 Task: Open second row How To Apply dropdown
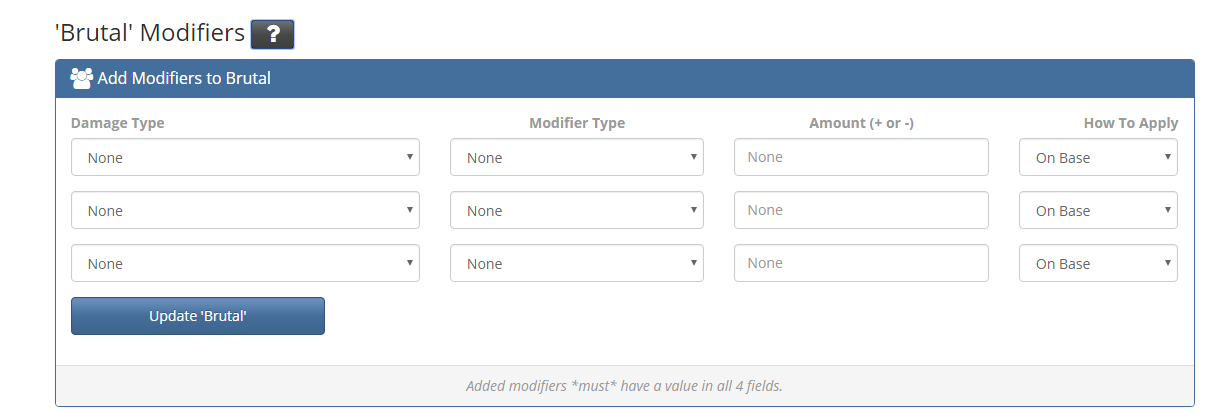(1098, 210)
